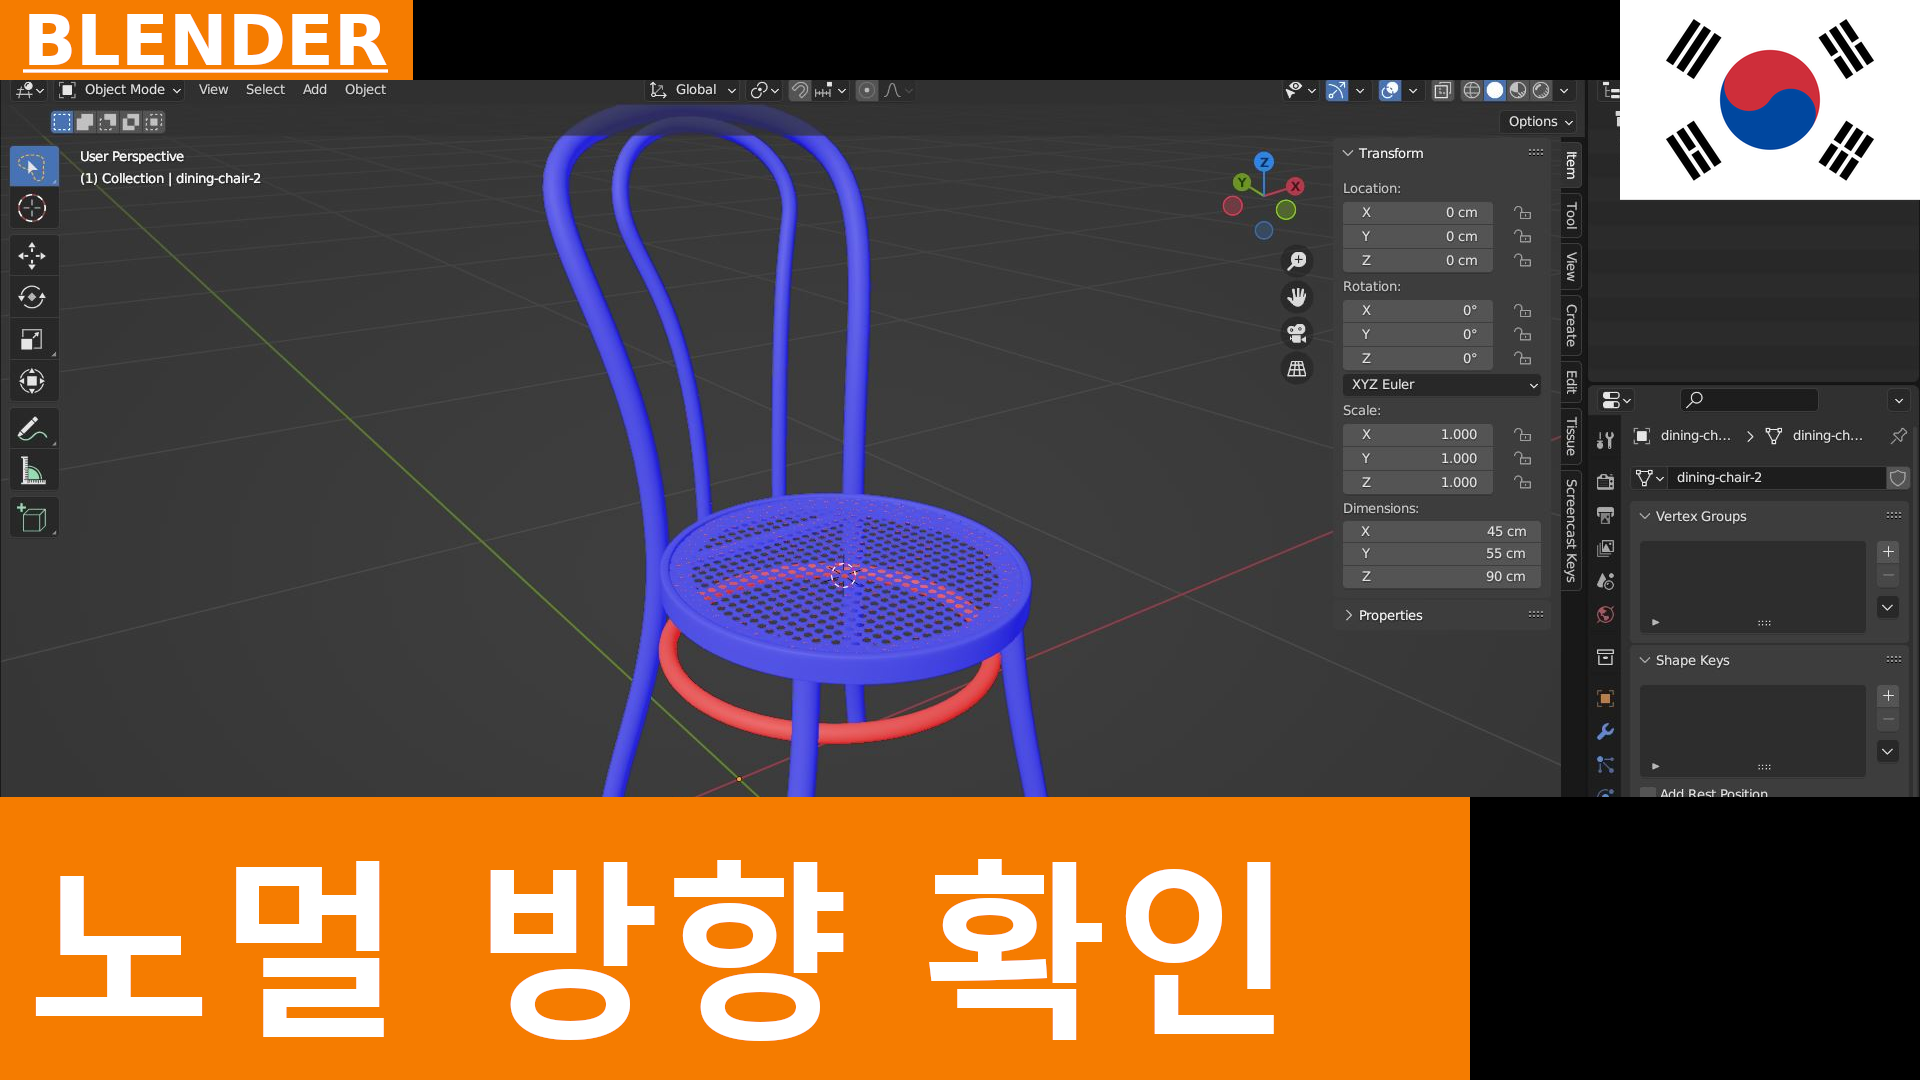This screenshot has width=1920, height=1080.
Task: Select the Transform tool
Action: click(x=32, y=382)
